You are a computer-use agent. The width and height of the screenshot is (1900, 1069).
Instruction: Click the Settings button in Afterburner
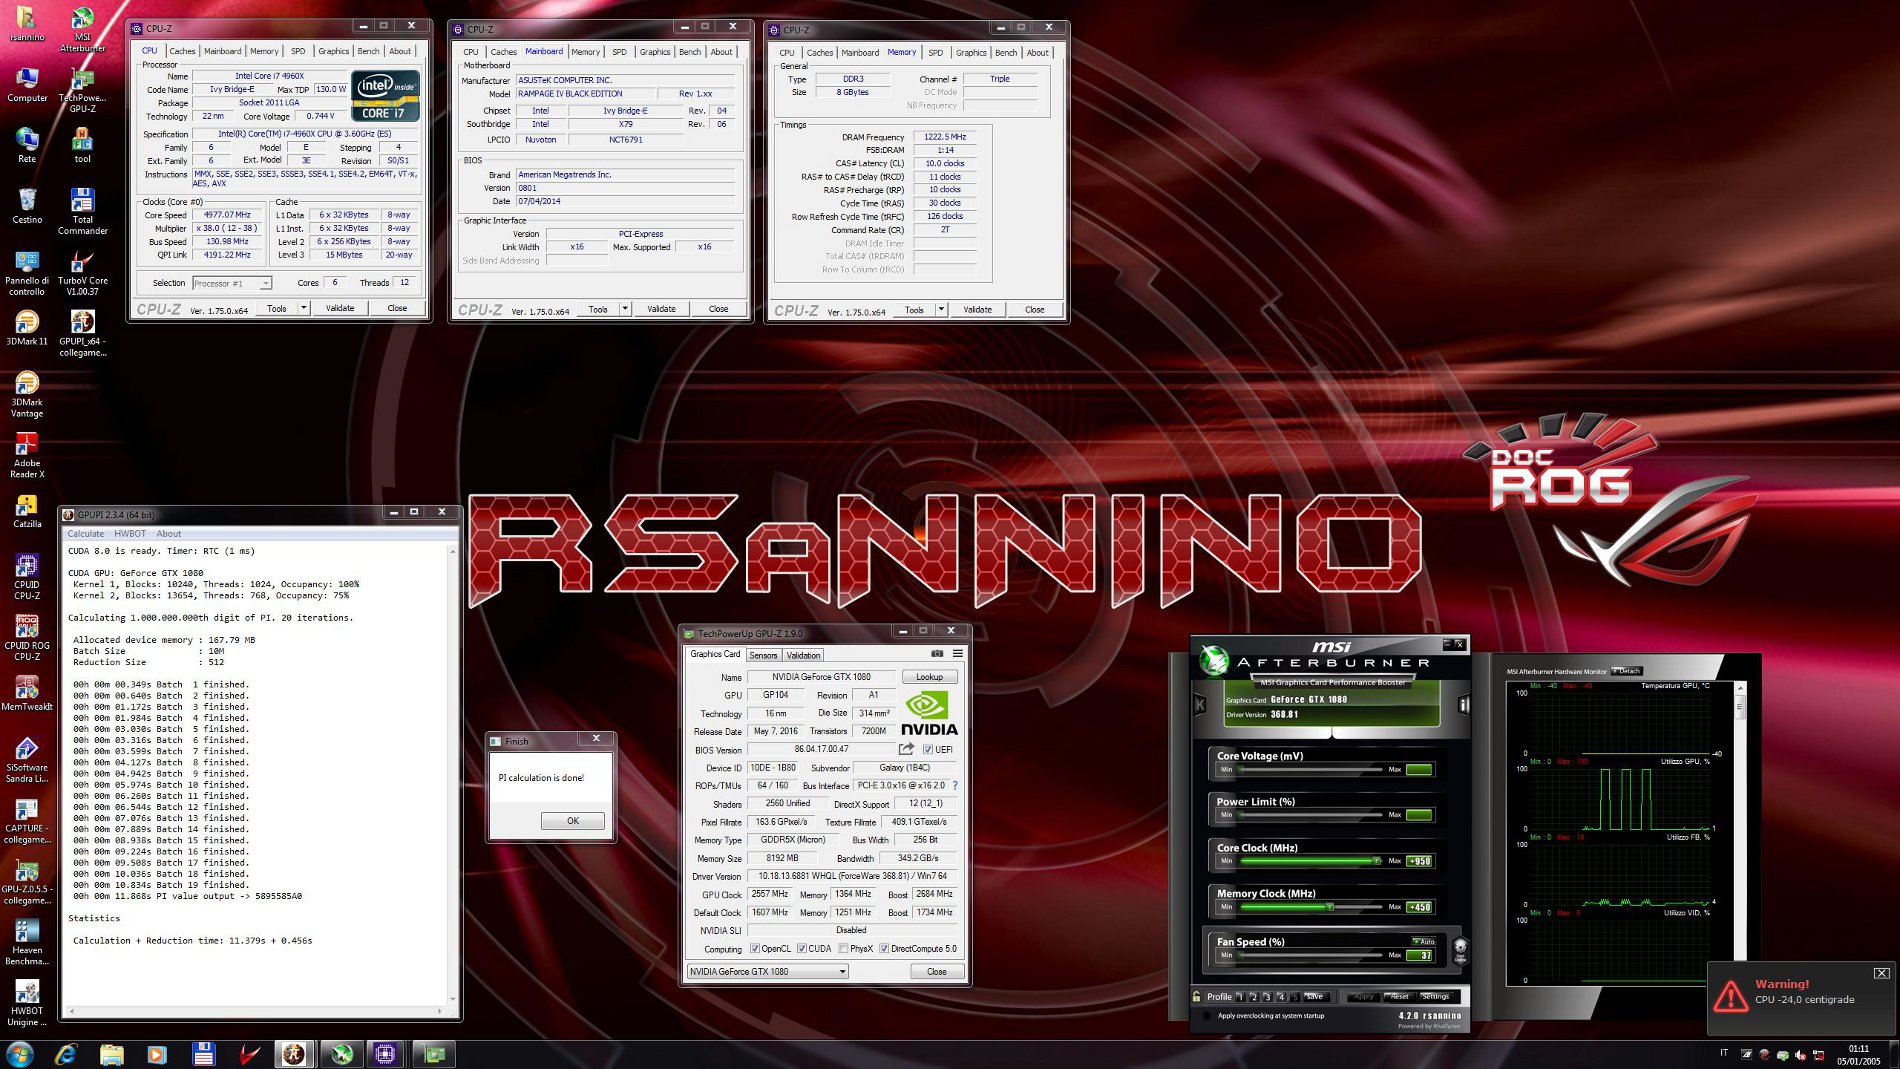pos(1434,996)
